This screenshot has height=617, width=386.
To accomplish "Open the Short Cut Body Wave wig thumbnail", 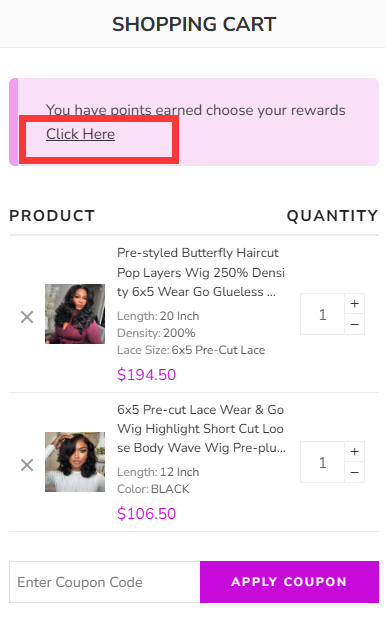I will [x=75, y=462].
